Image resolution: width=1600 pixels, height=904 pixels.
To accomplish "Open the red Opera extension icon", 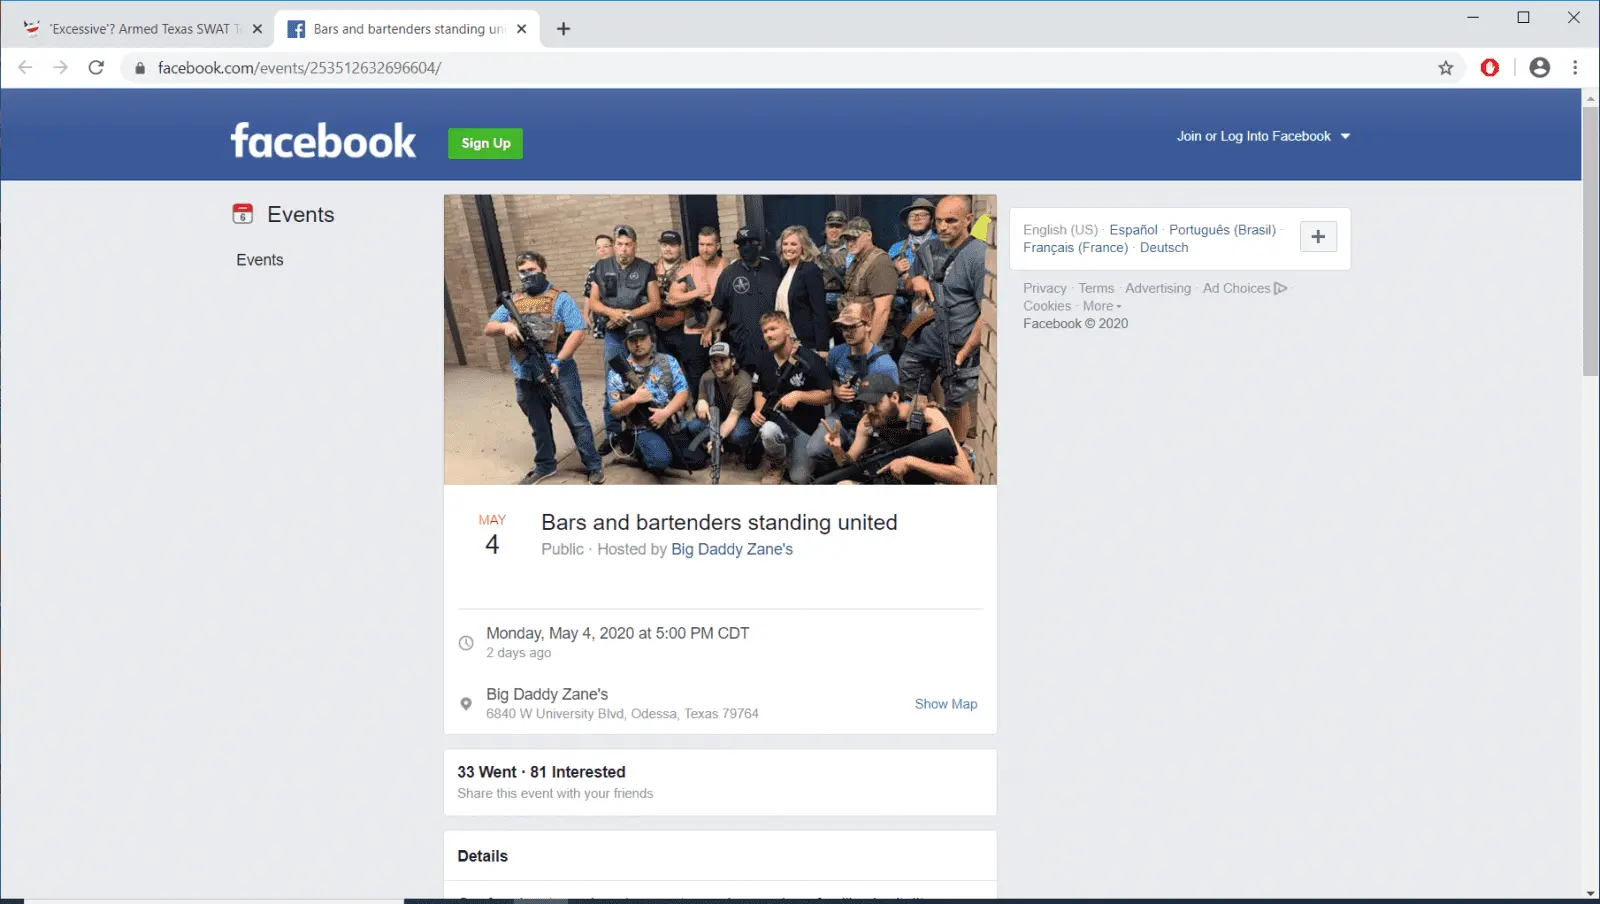I will coord(1489,68).
